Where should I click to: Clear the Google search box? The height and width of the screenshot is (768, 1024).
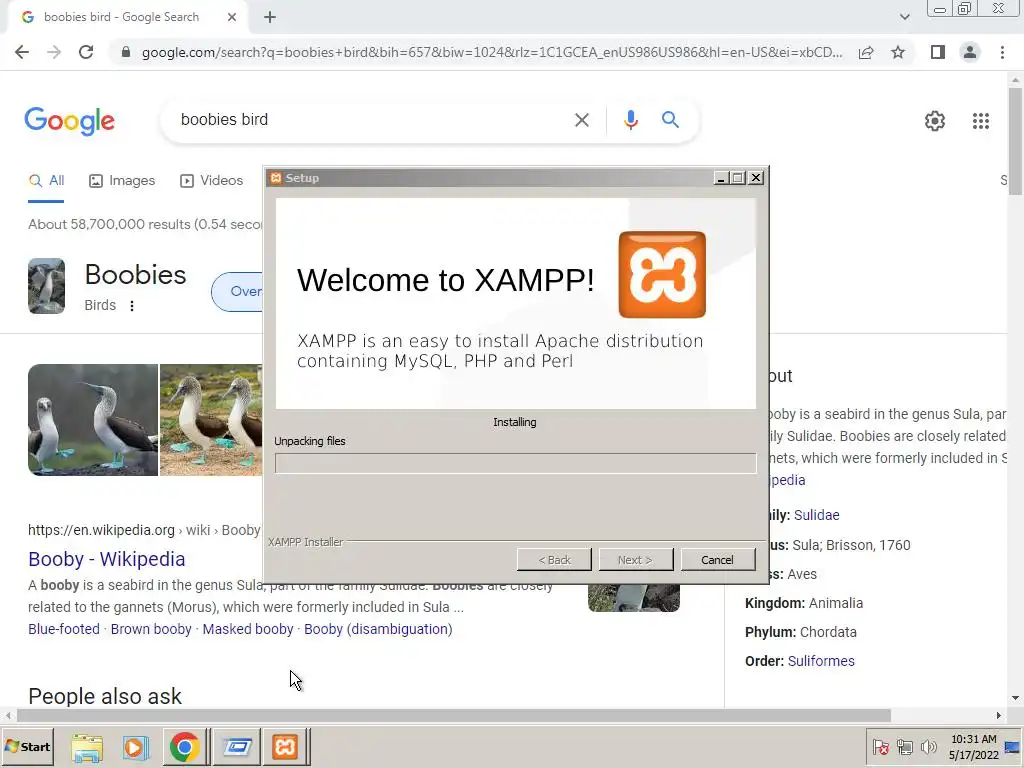[581, 120]
